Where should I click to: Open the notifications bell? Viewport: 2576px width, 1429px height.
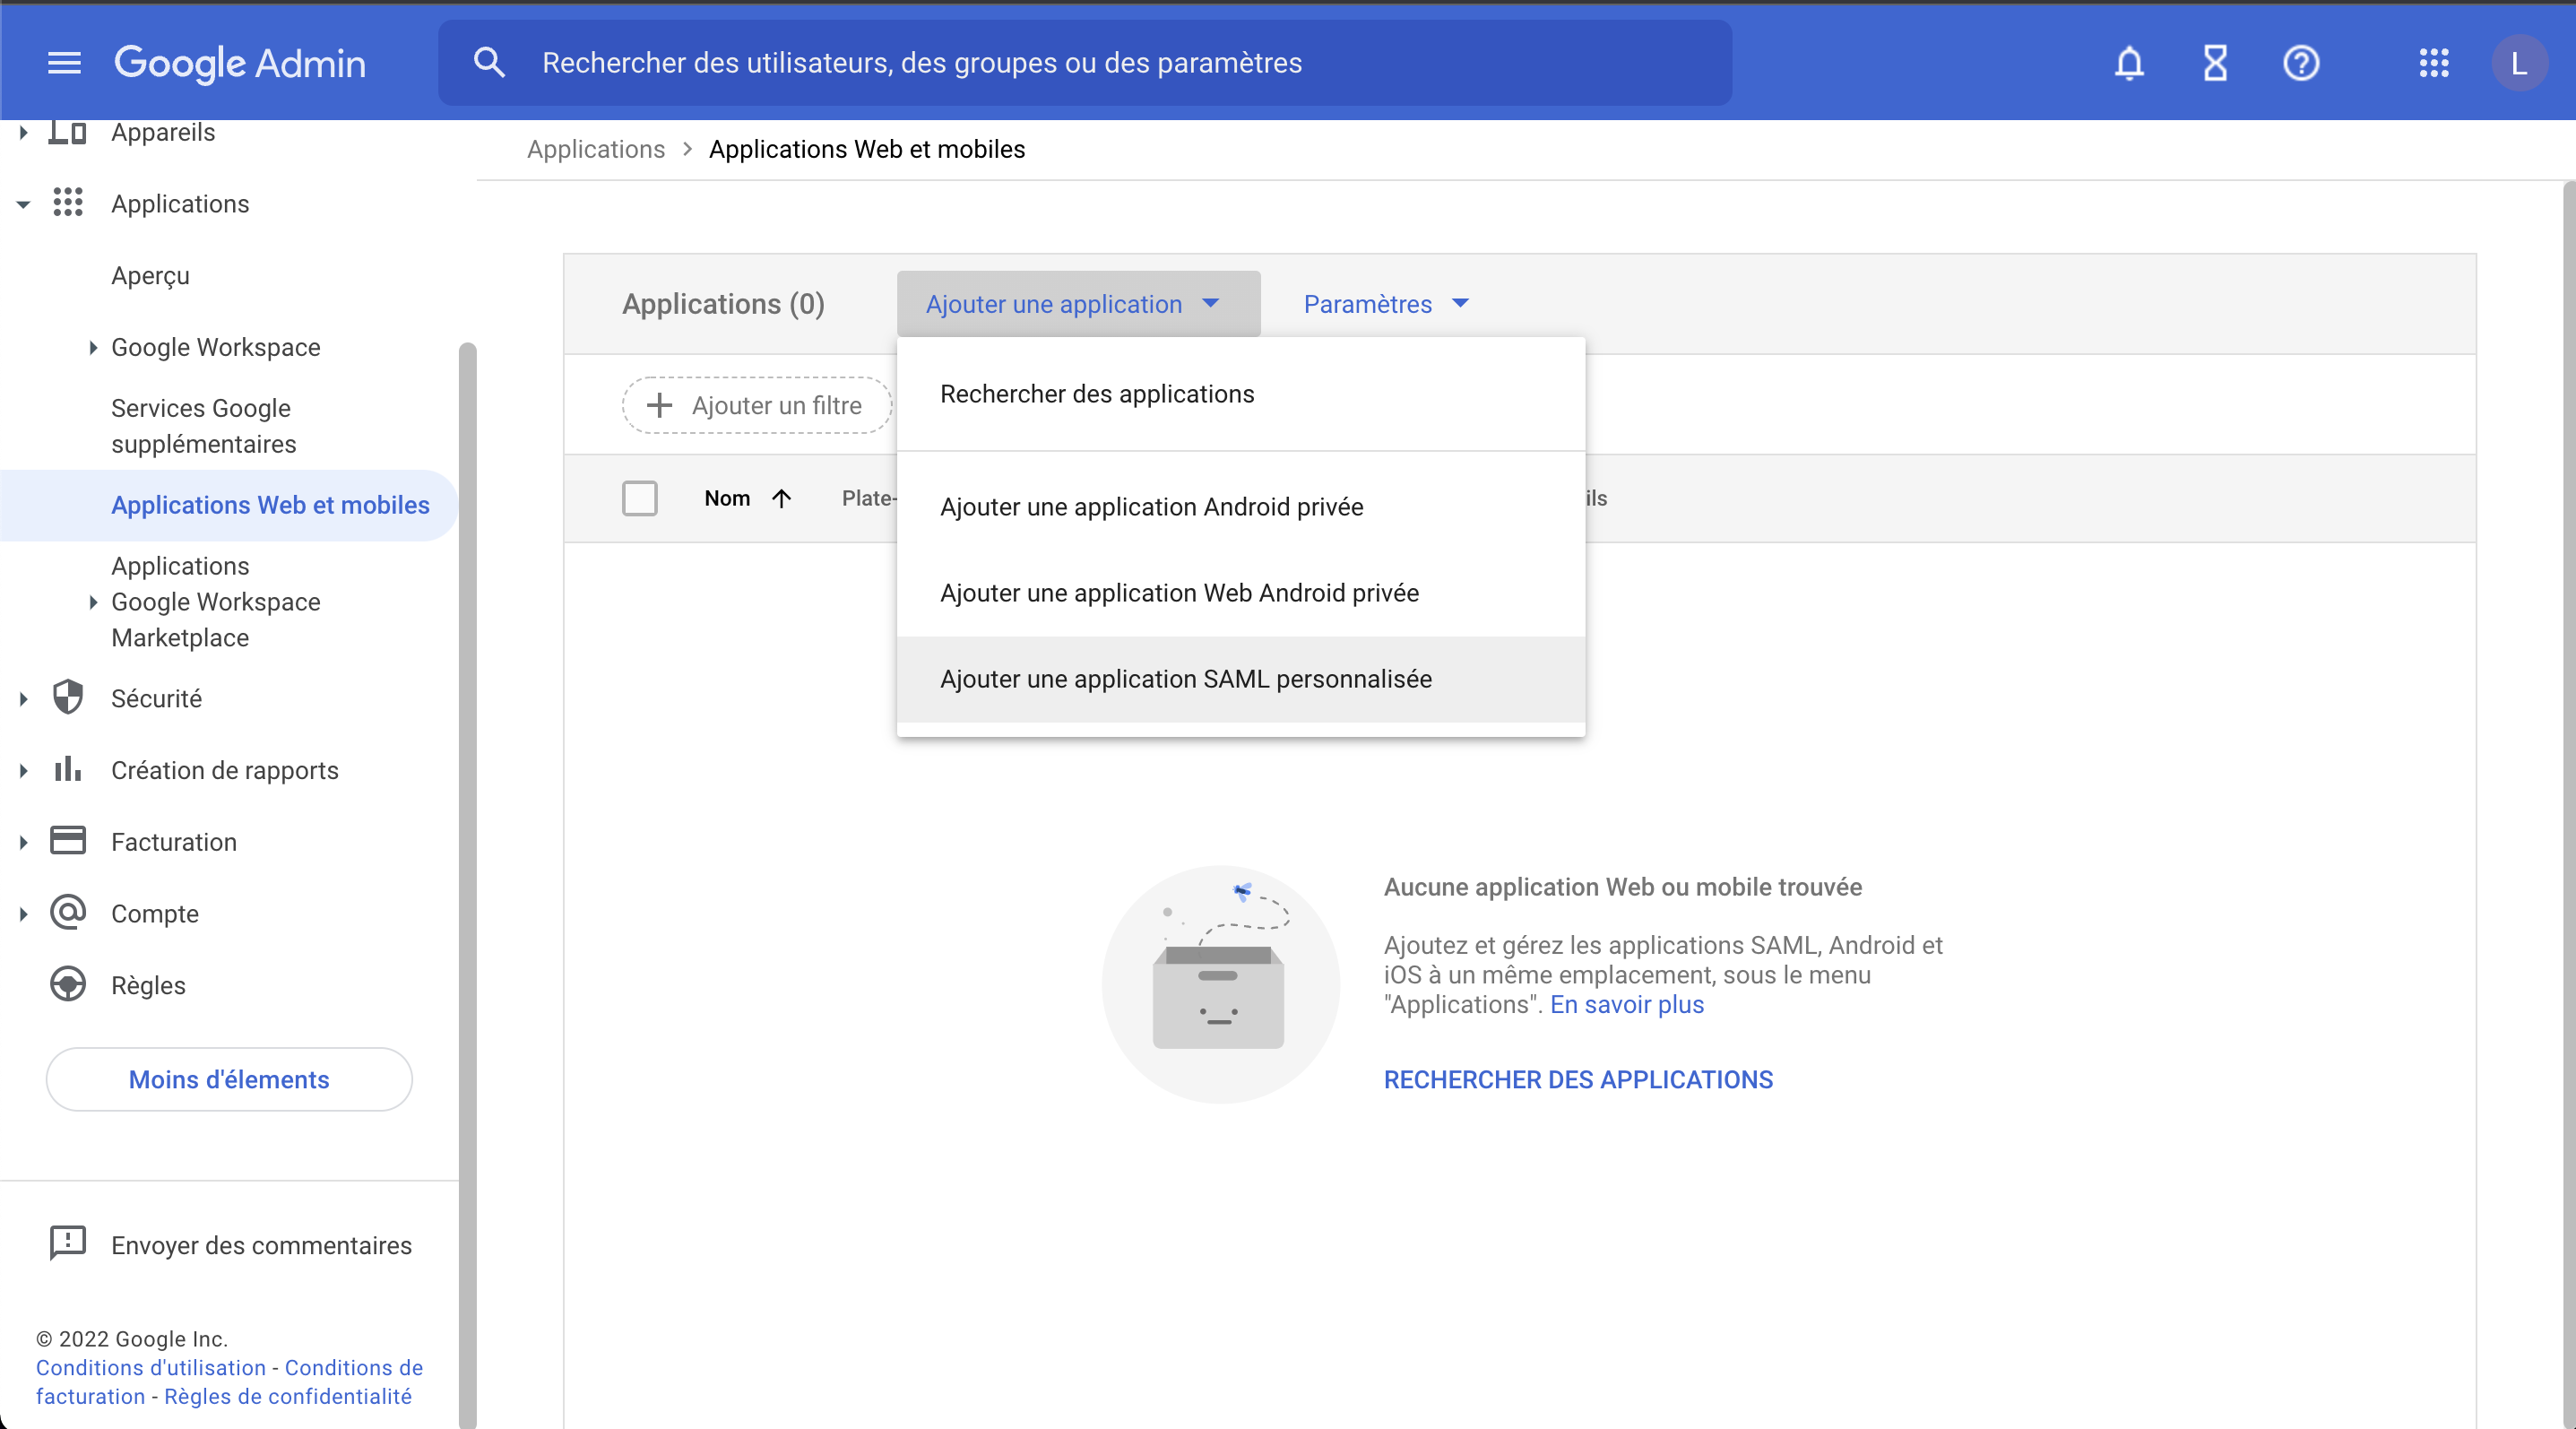point(2128,62)
